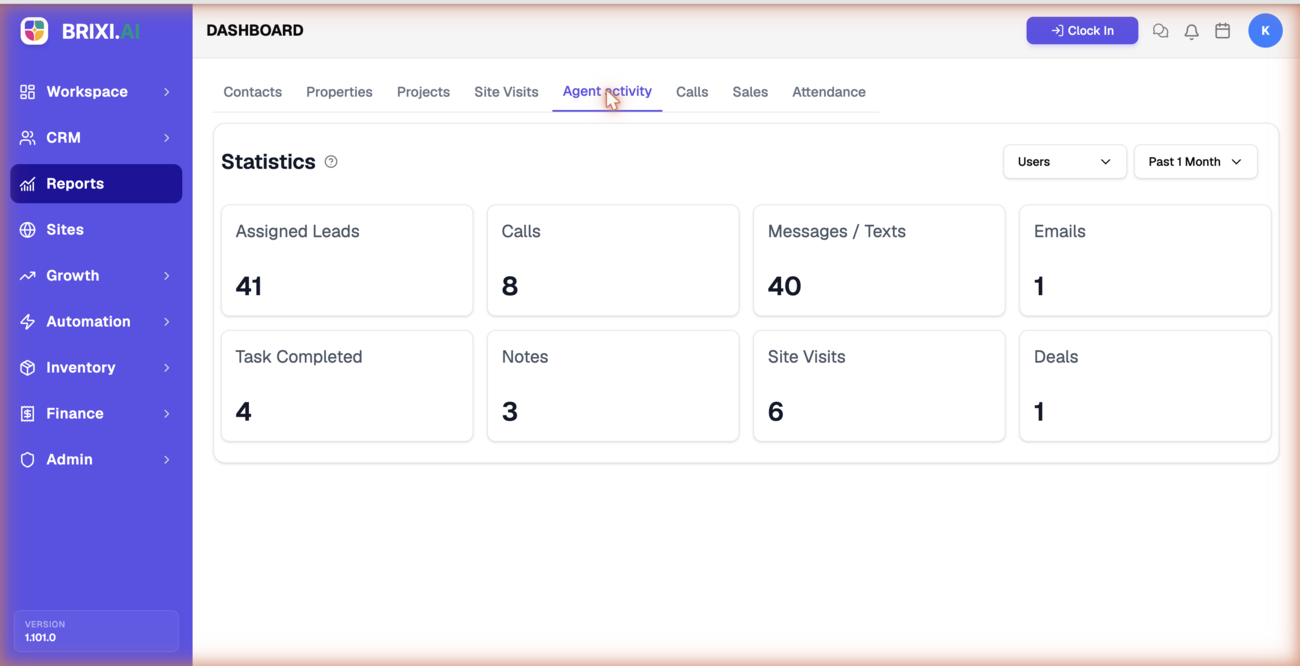Image resolution: width=1300 pixels, height=666 pixels.
Task: Click the CRM people icon in sidebar
Action: tap(27, 138)
